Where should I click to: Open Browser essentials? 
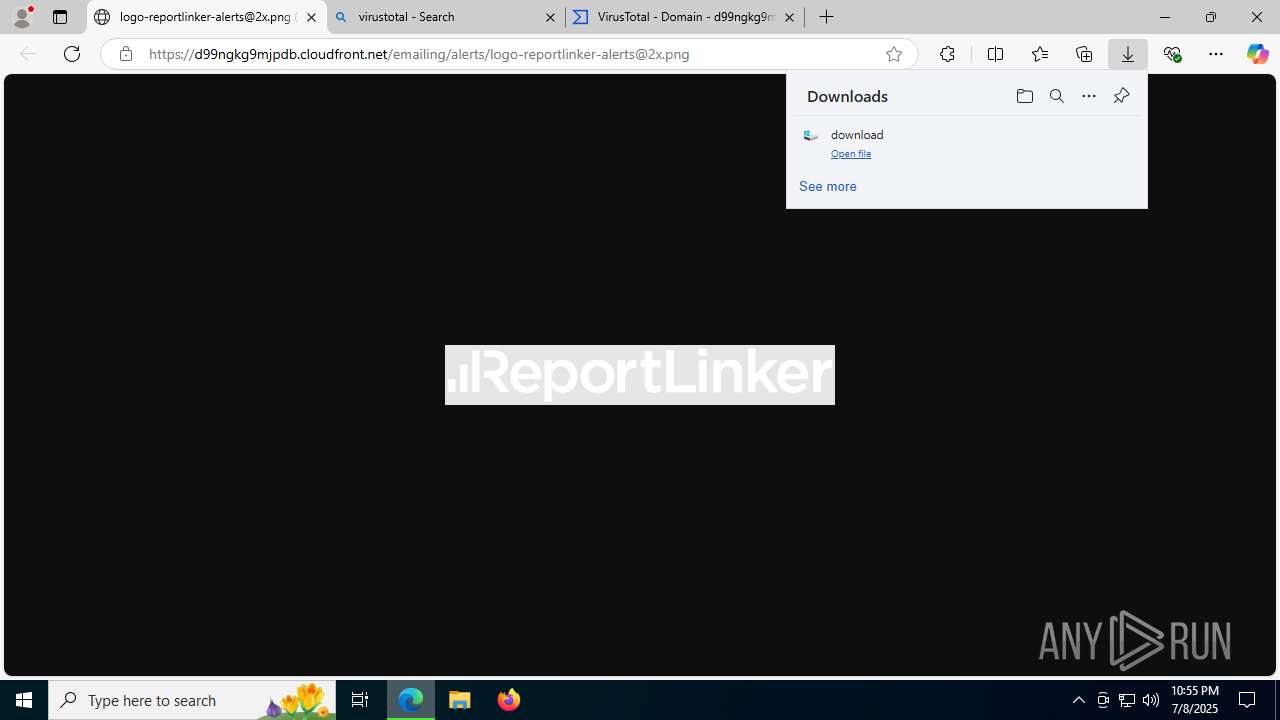1172,54
